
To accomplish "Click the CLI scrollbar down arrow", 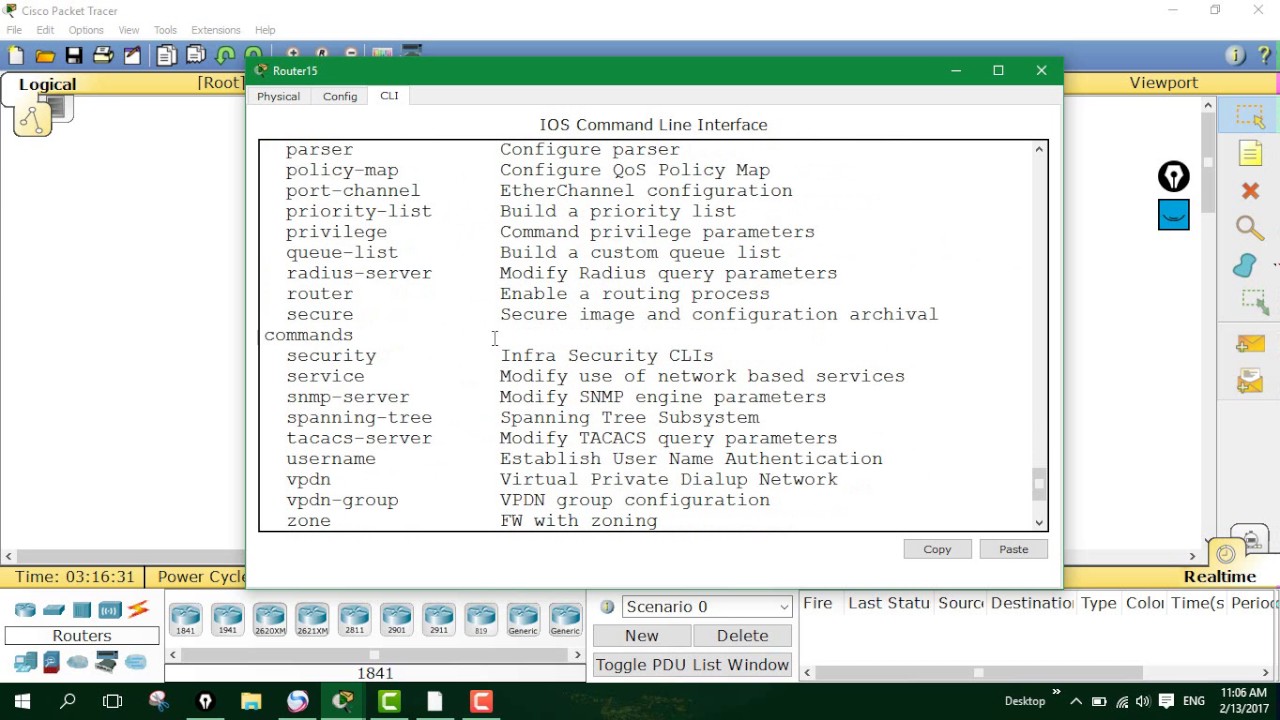I will tap(1039, 522).
